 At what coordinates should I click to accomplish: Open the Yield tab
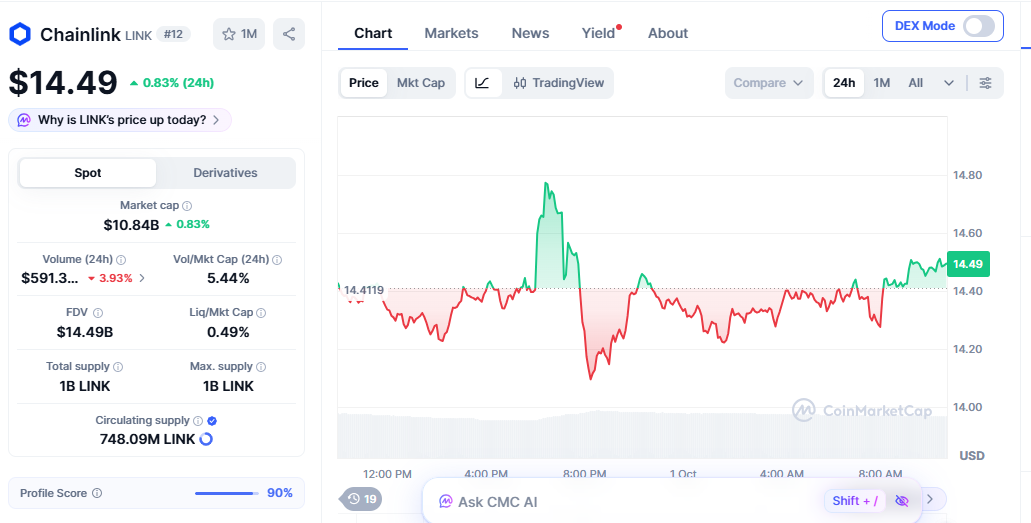598,33
